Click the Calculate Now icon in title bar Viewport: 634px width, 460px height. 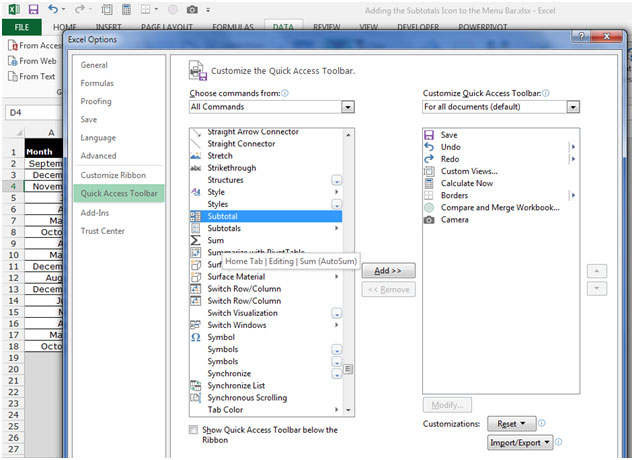pos(126,9)
